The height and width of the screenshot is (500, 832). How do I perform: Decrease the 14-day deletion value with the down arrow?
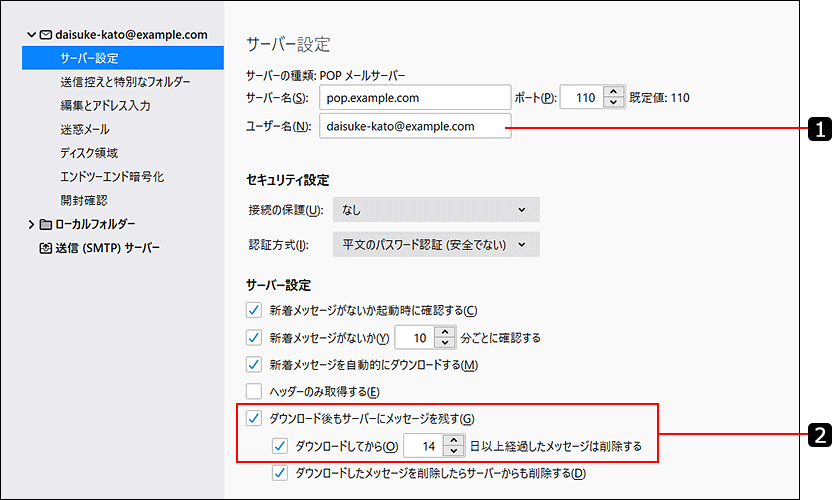point(455,451)
